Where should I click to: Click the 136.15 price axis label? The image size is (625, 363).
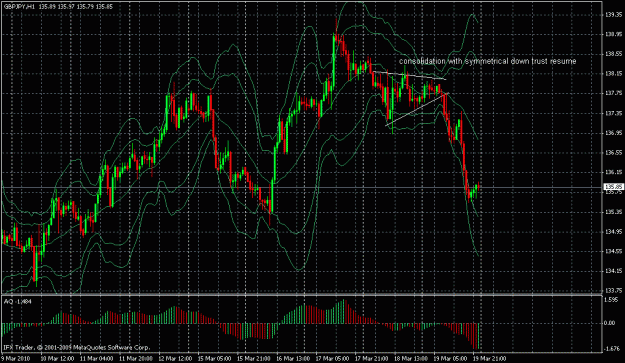[x=614, y=172]
